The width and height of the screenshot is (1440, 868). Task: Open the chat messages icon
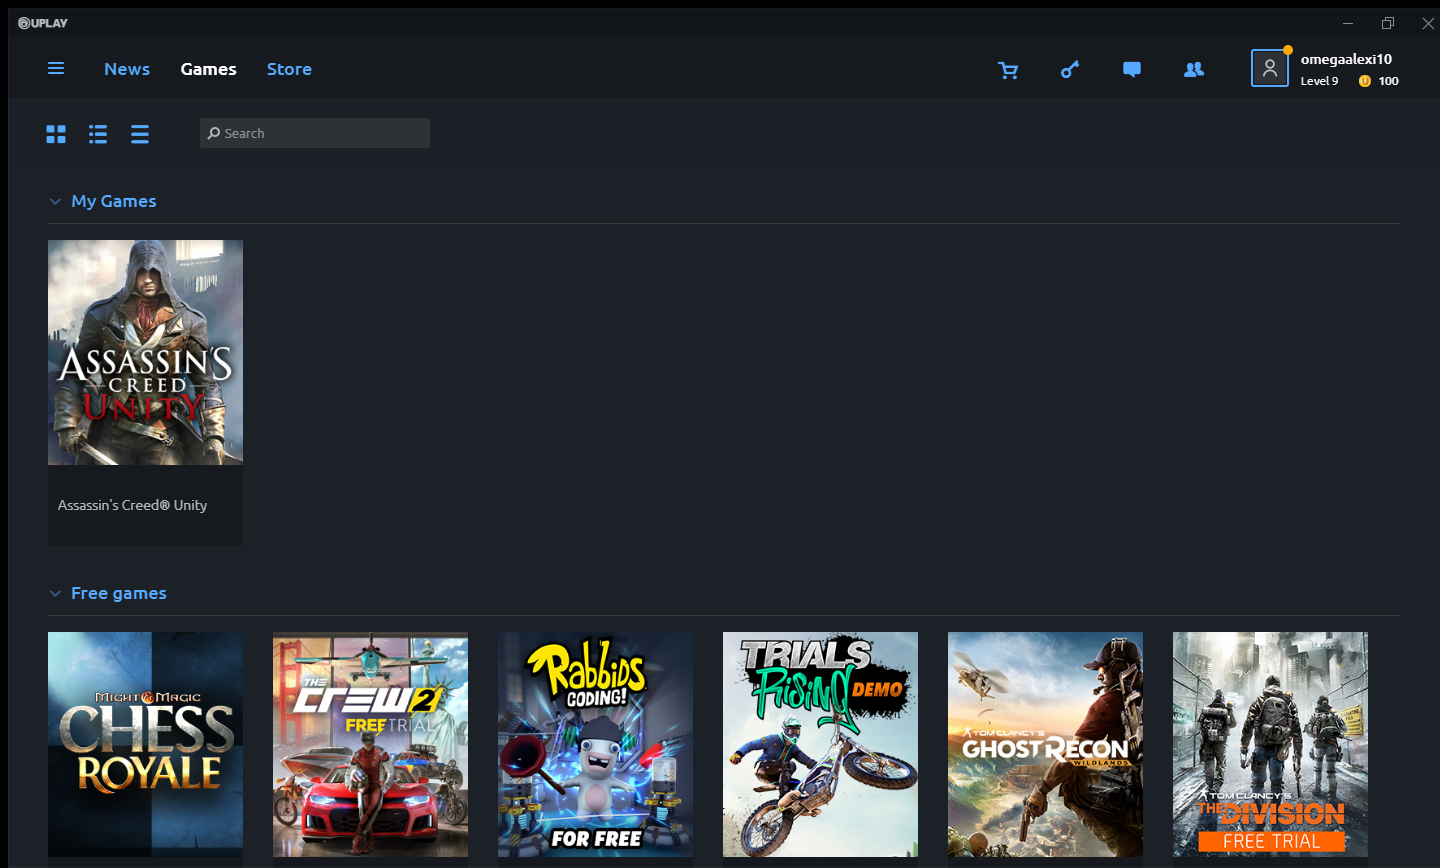pyautogui.click(x=1132, y=70)
